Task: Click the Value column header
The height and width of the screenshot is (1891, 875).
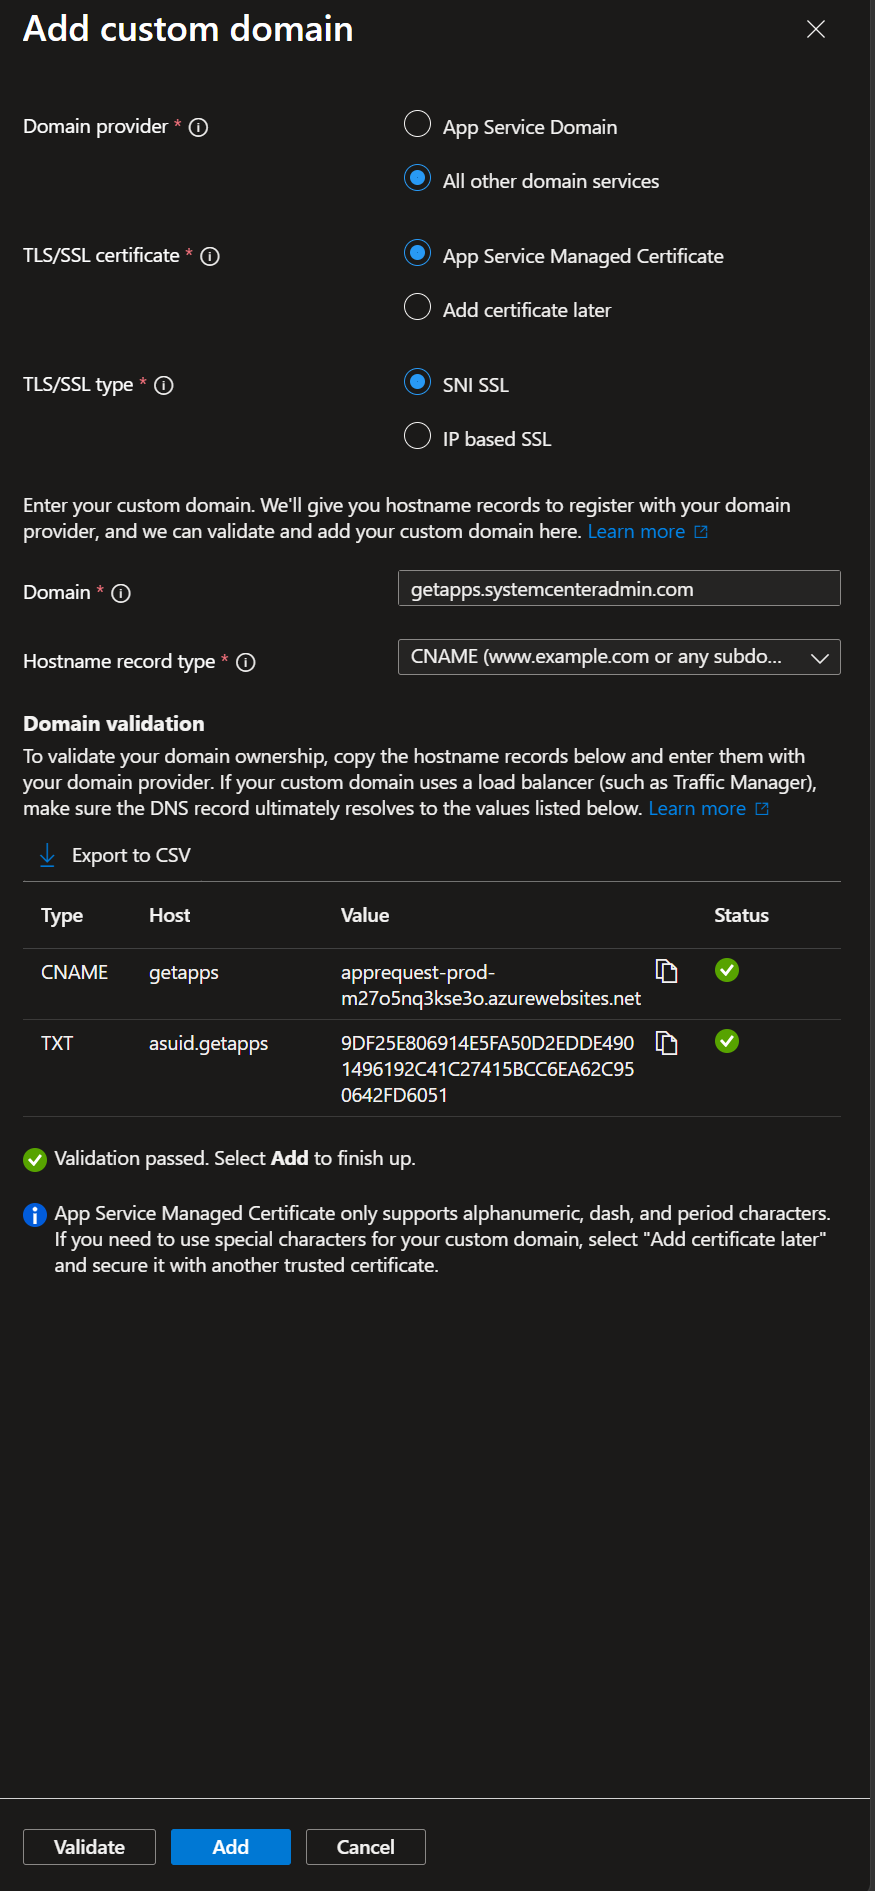Action: [365, 915]
